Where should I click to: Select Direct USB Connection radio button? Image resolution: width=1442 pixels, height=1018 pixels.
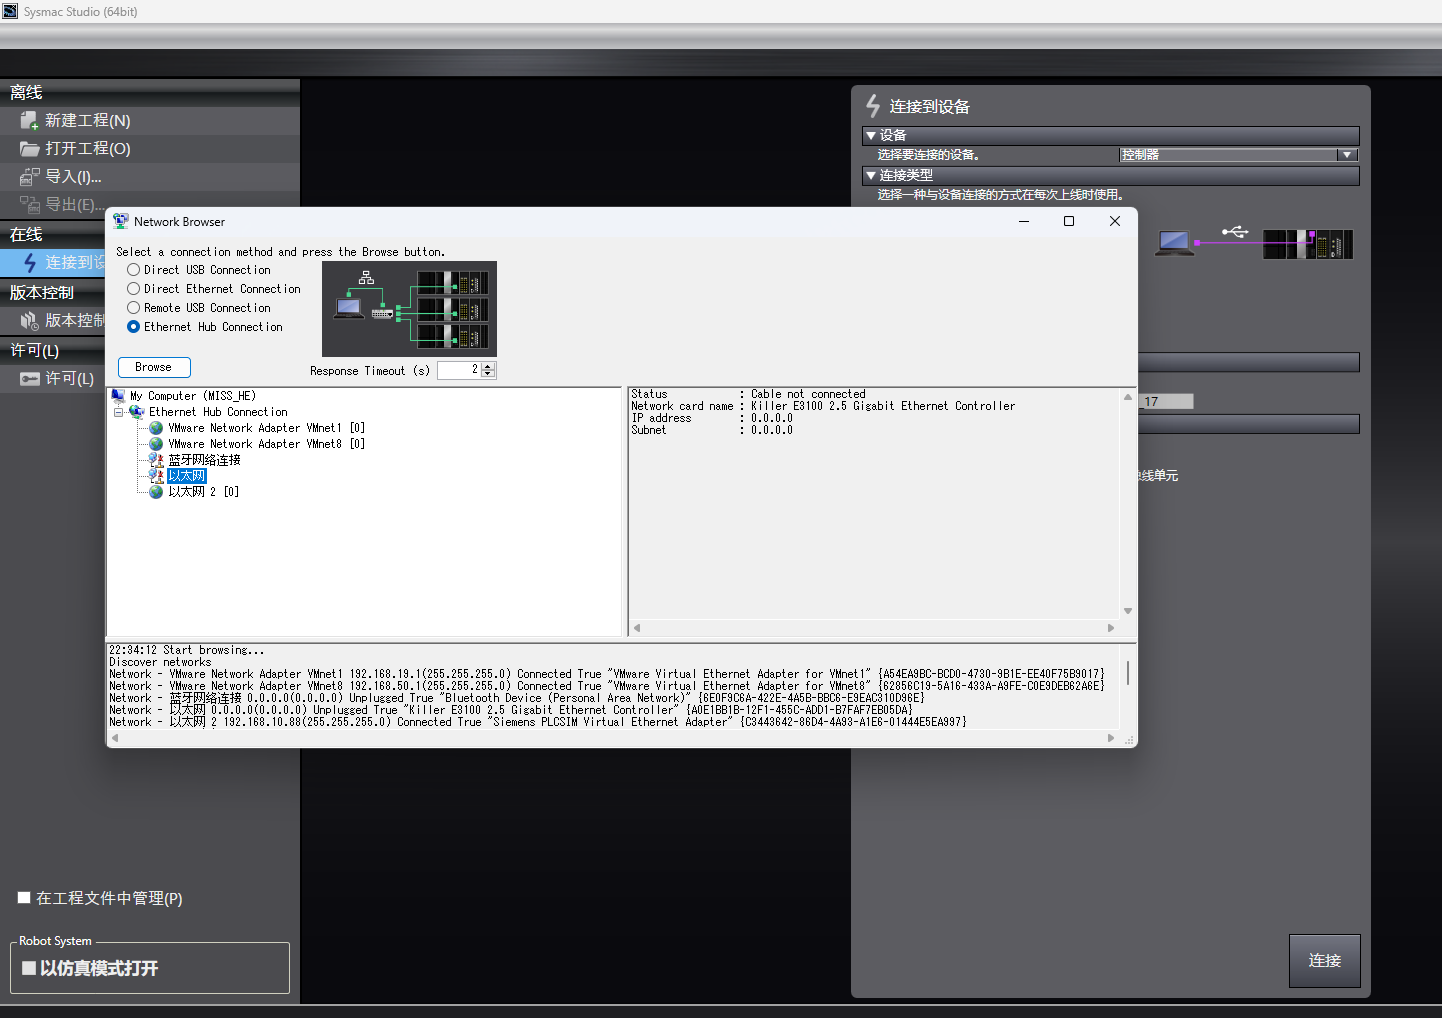[133, 270]
